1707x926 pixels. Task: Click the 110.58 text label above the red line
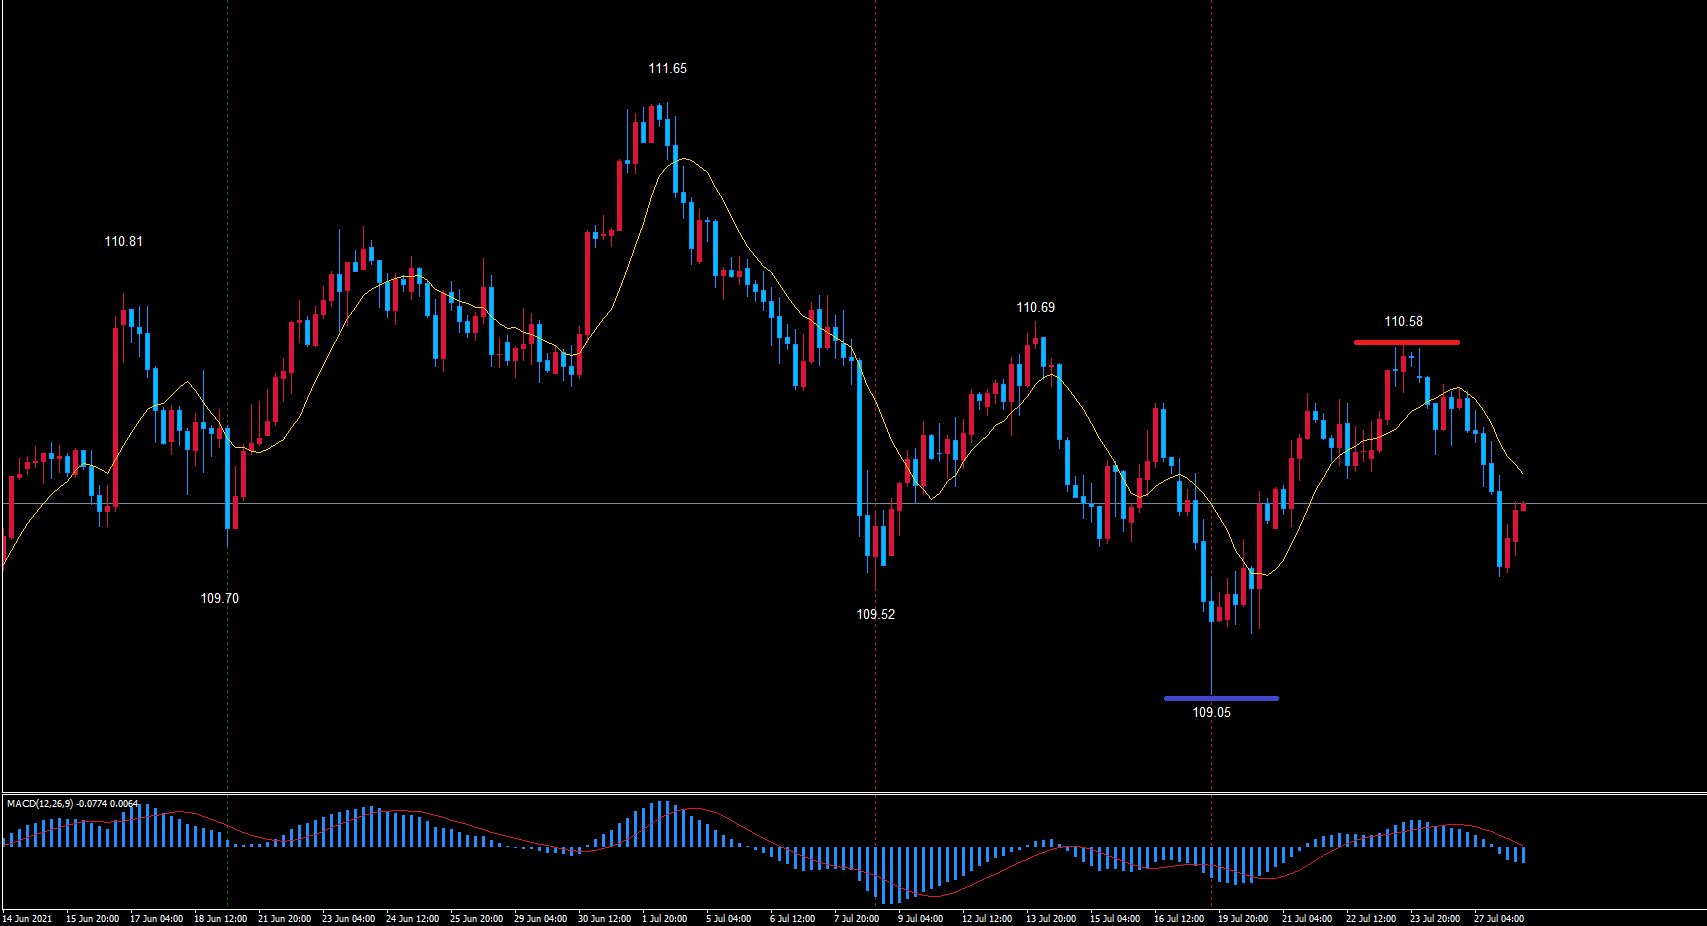[1402, 322]
